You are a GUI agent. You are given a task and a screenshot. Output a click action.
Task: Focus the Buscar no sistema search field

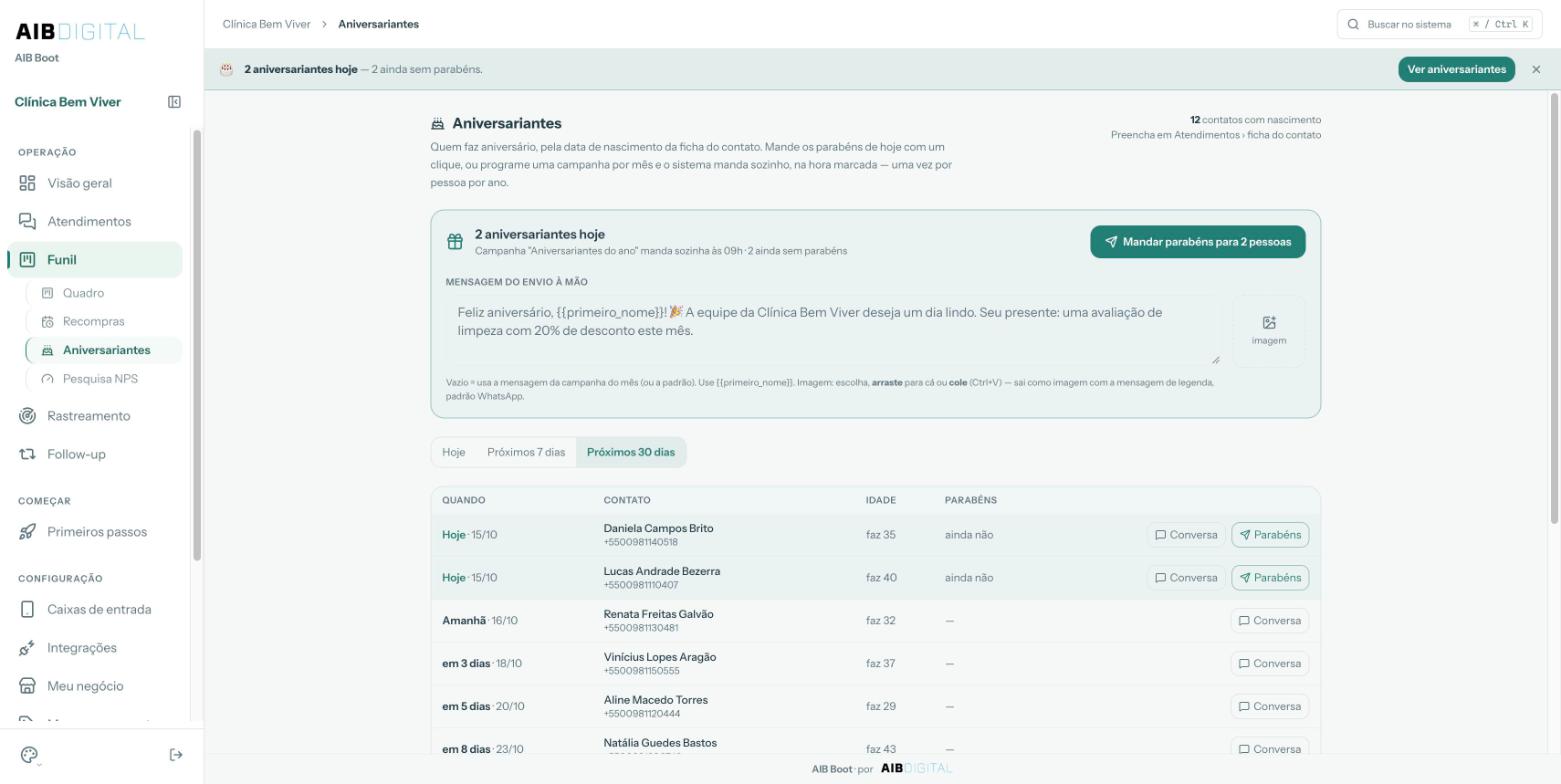(x=1439, y=24)
